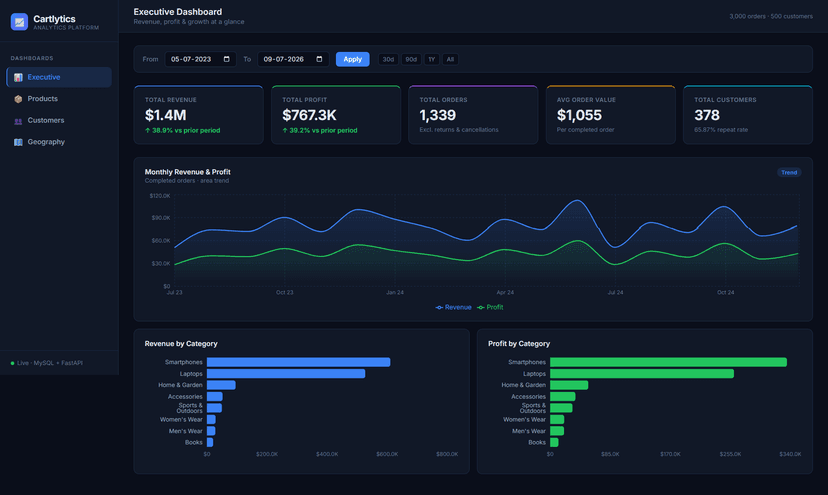Open calendar picker in To date field
828x495 pixels.
coord(319,59)
